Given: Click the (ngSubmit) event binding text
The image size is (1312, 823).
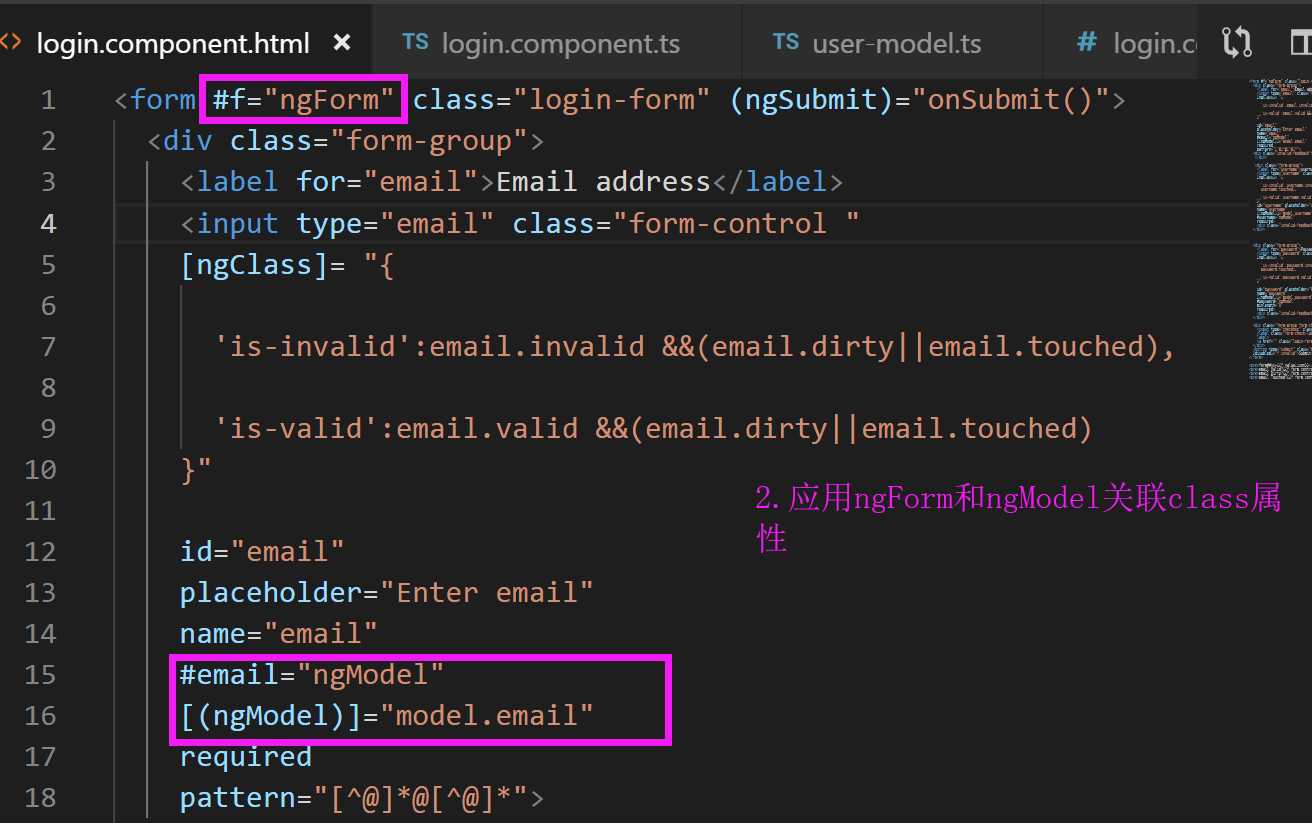Looking at the screenshot, I should [813, 100].
